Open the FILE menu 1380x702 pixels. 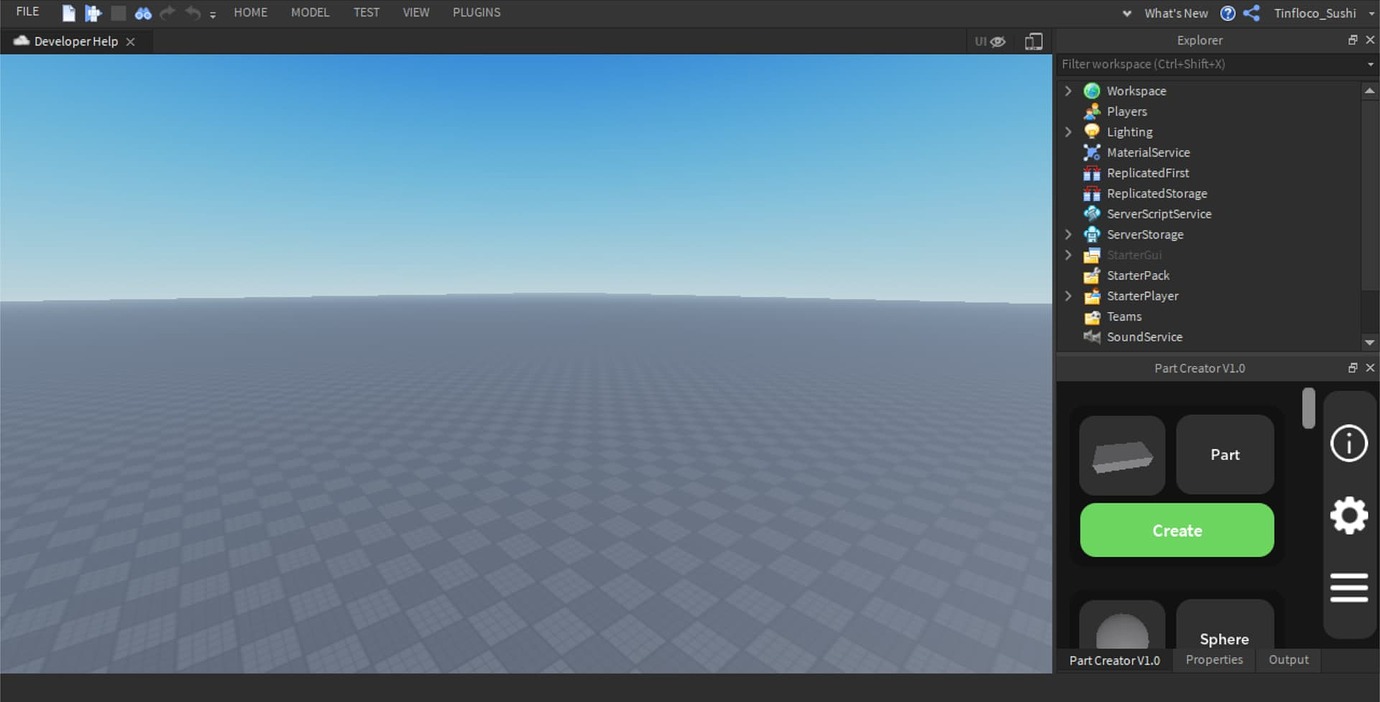click(x=28, y=12)
